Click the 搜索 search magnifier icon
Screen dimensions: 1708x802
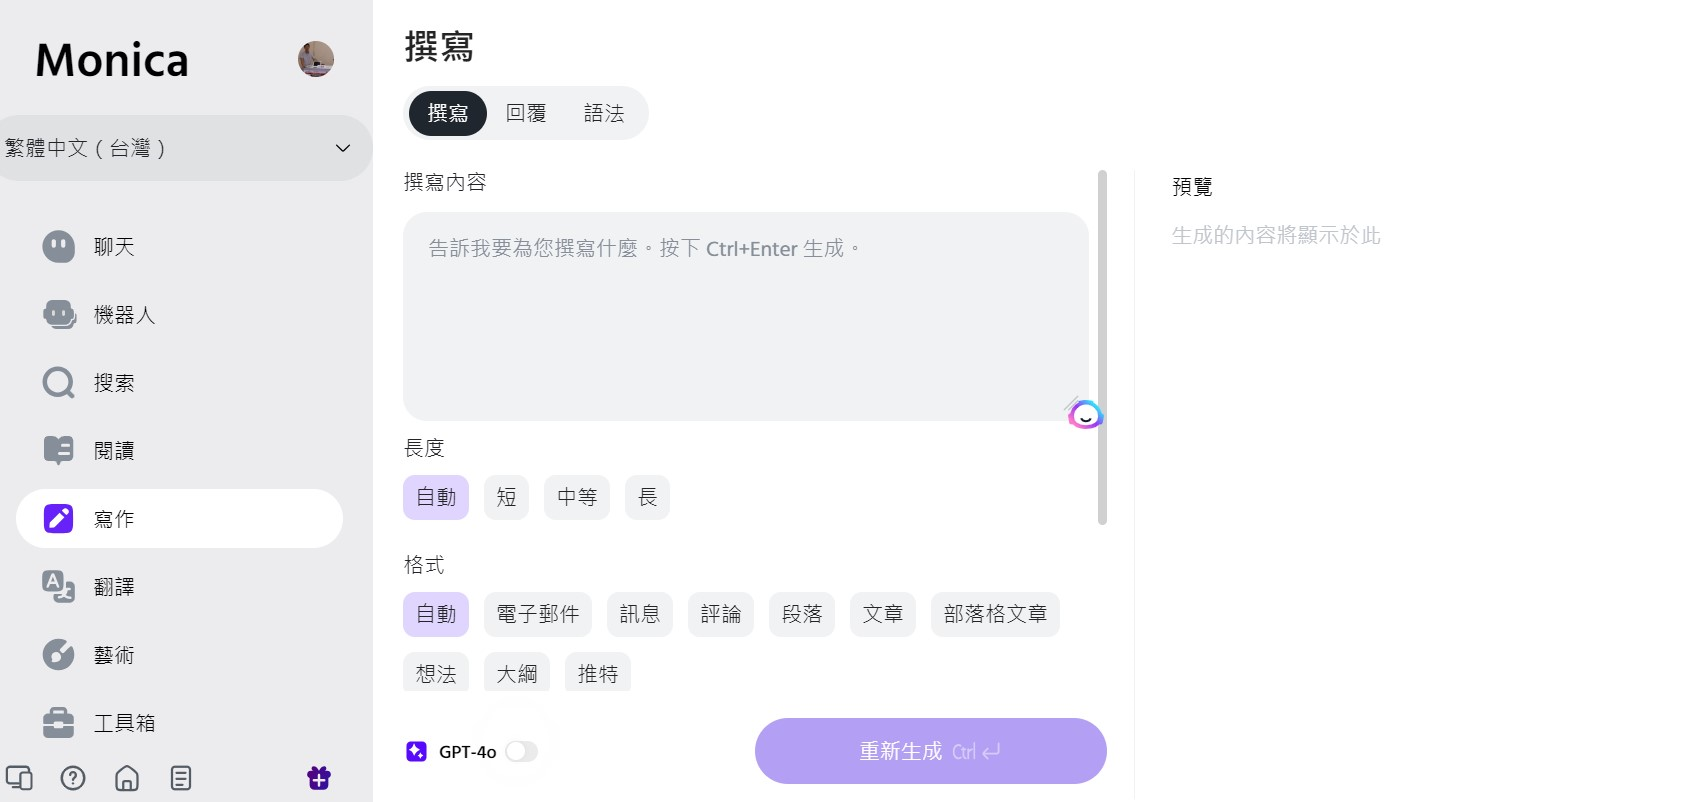click(58, 383)
